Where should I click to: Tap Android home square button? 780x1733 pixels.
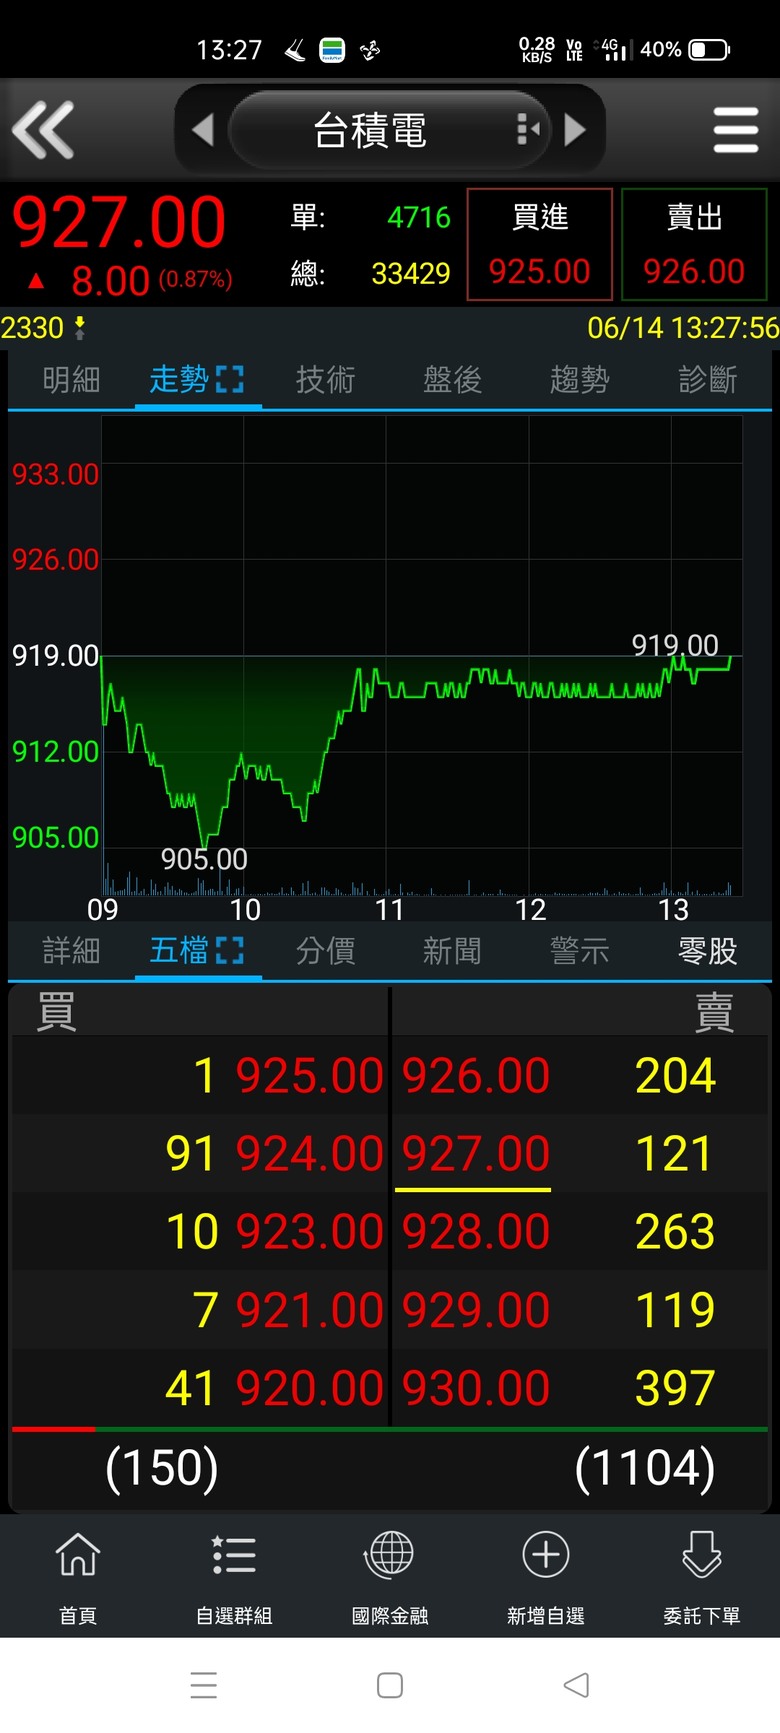coord(390,1685)
